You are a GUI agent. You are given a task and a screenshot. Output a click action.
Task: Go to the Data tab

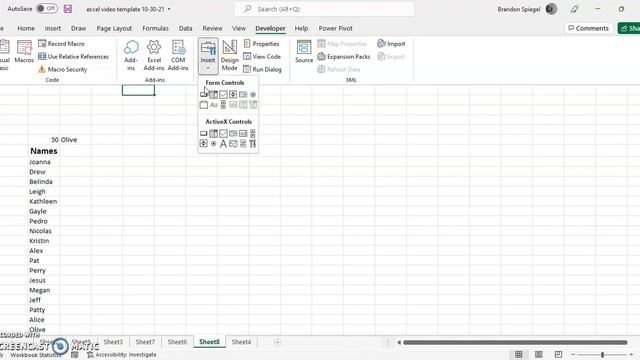pos(185,28)
